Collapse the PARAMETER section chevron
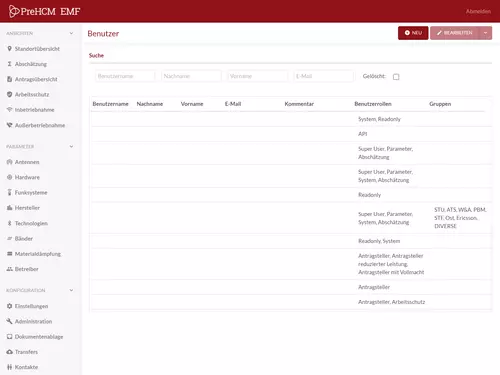 71,147
